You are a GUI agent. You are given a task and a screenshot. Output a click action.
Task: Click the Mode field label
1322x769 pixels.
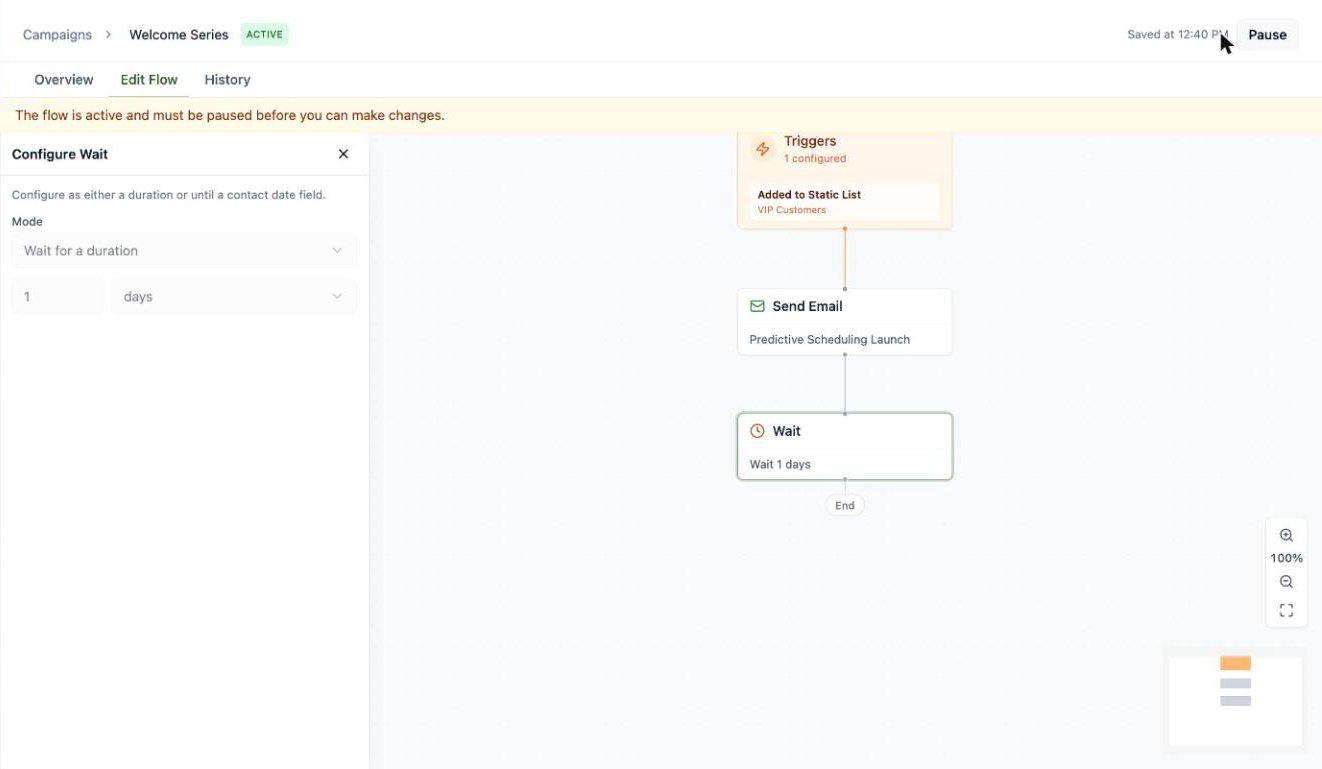(x=27, y=221)
